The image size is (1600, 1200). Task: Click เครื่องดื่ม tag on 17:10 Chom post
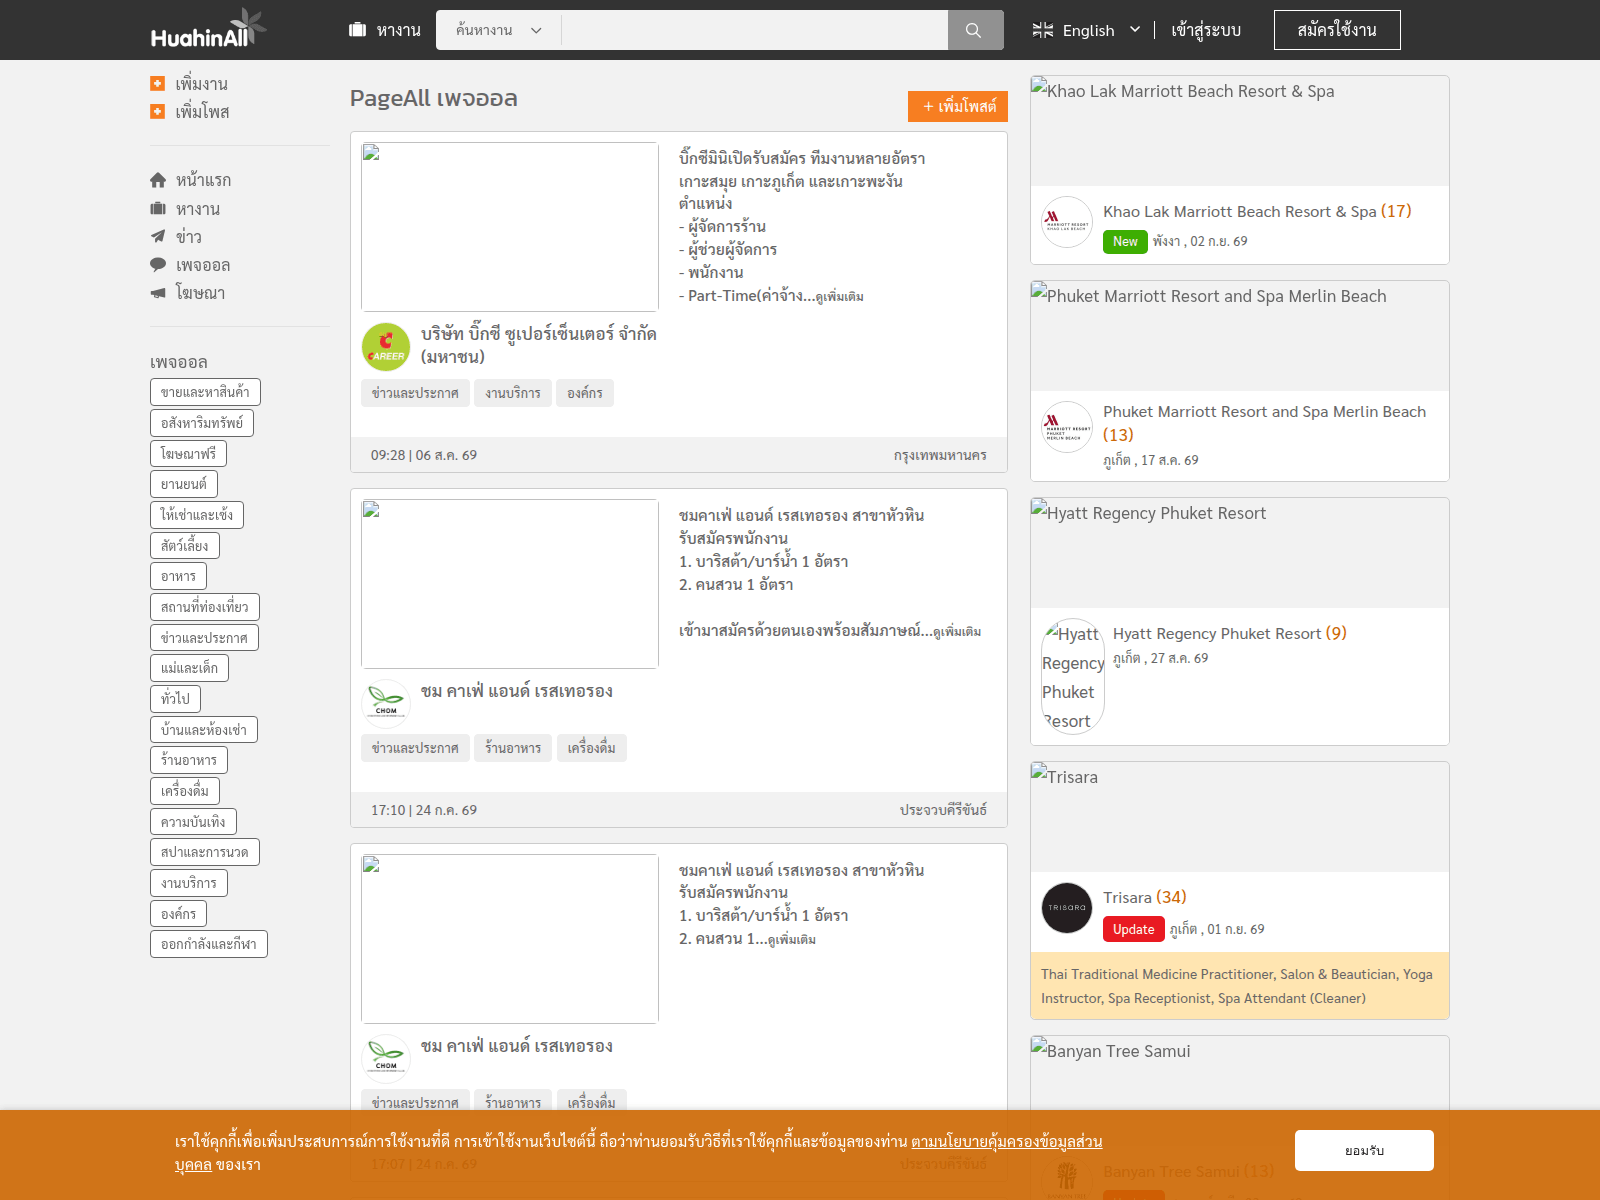[x=592, y=748]
